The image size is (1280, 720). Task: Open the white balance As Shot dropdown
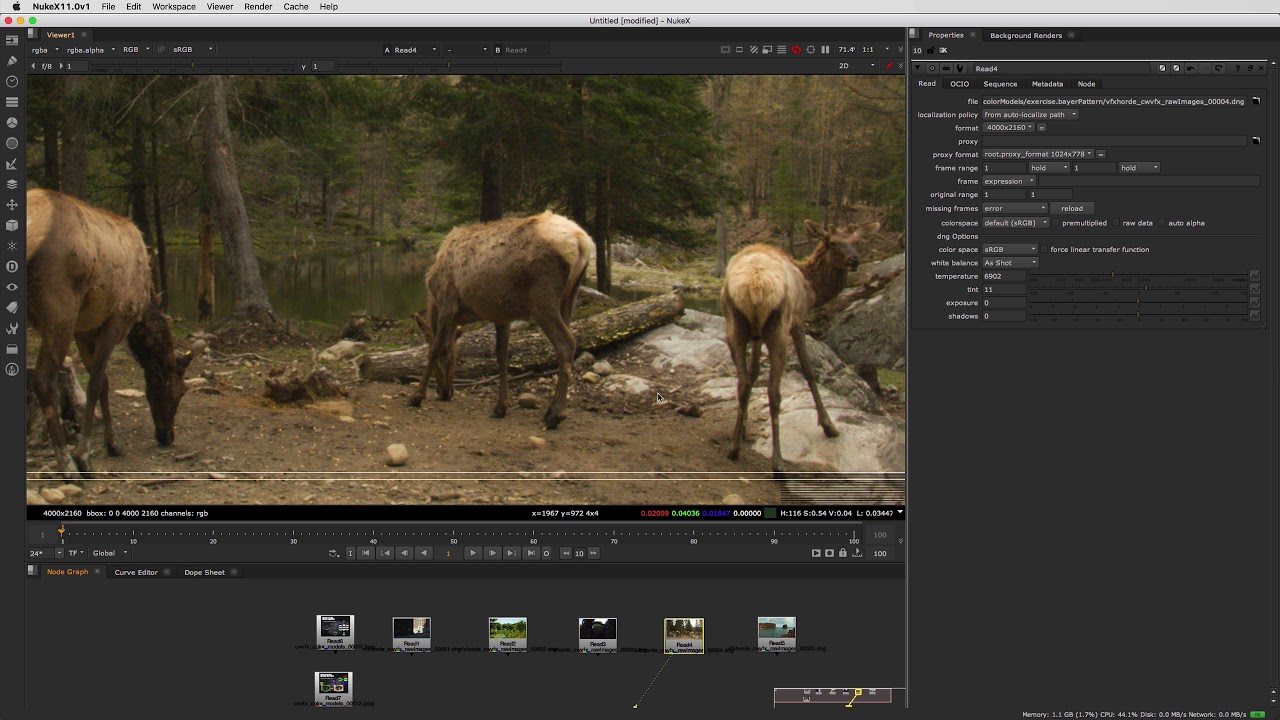[1011, 263]
